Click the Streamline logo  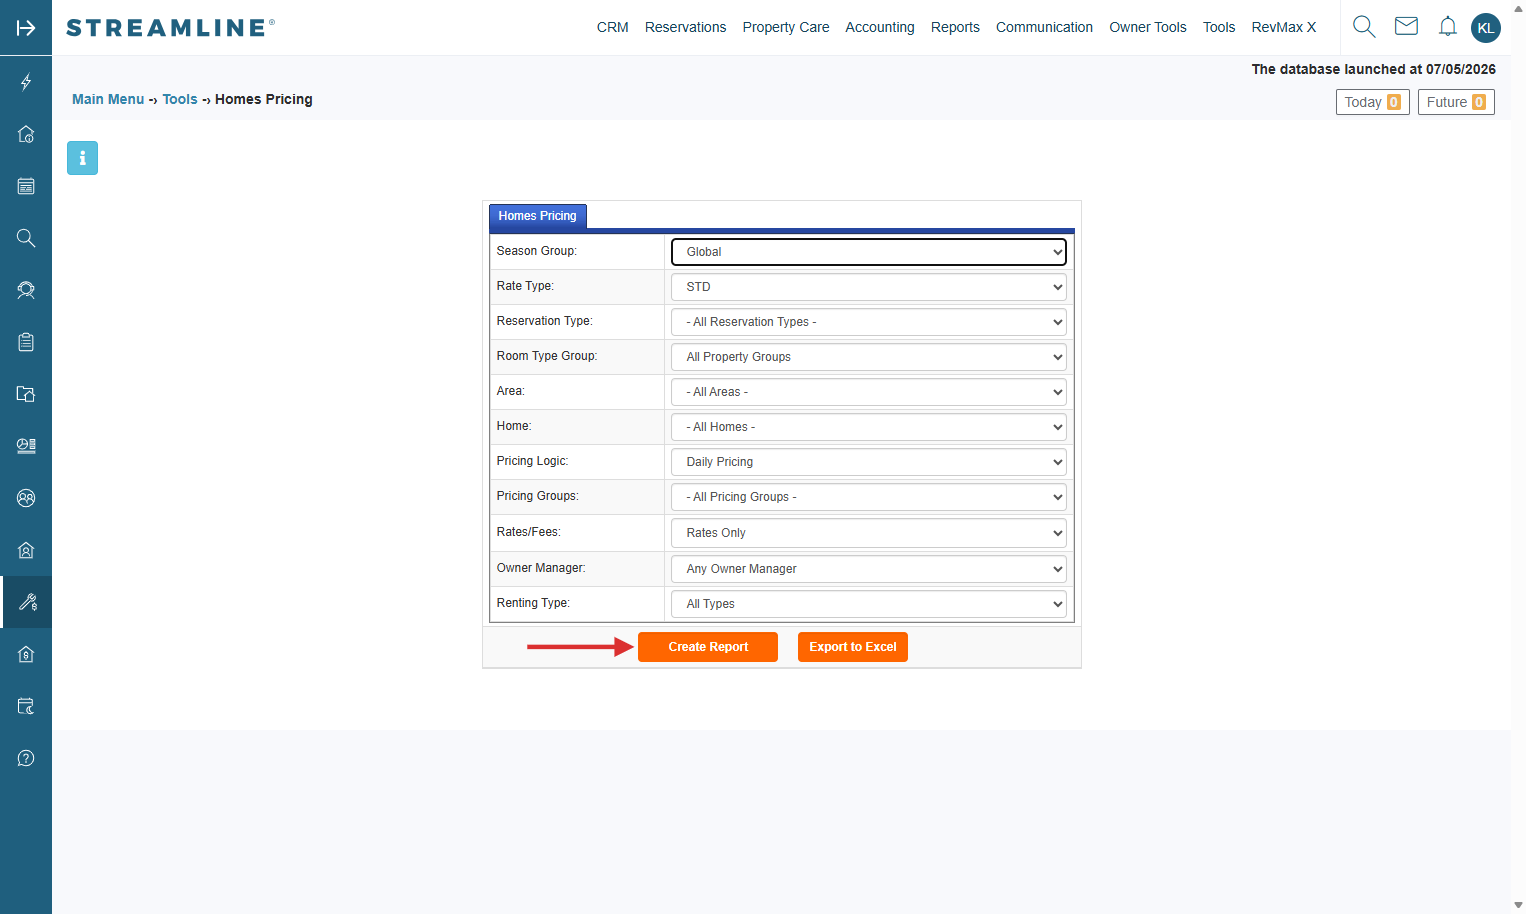pos(170,28)
